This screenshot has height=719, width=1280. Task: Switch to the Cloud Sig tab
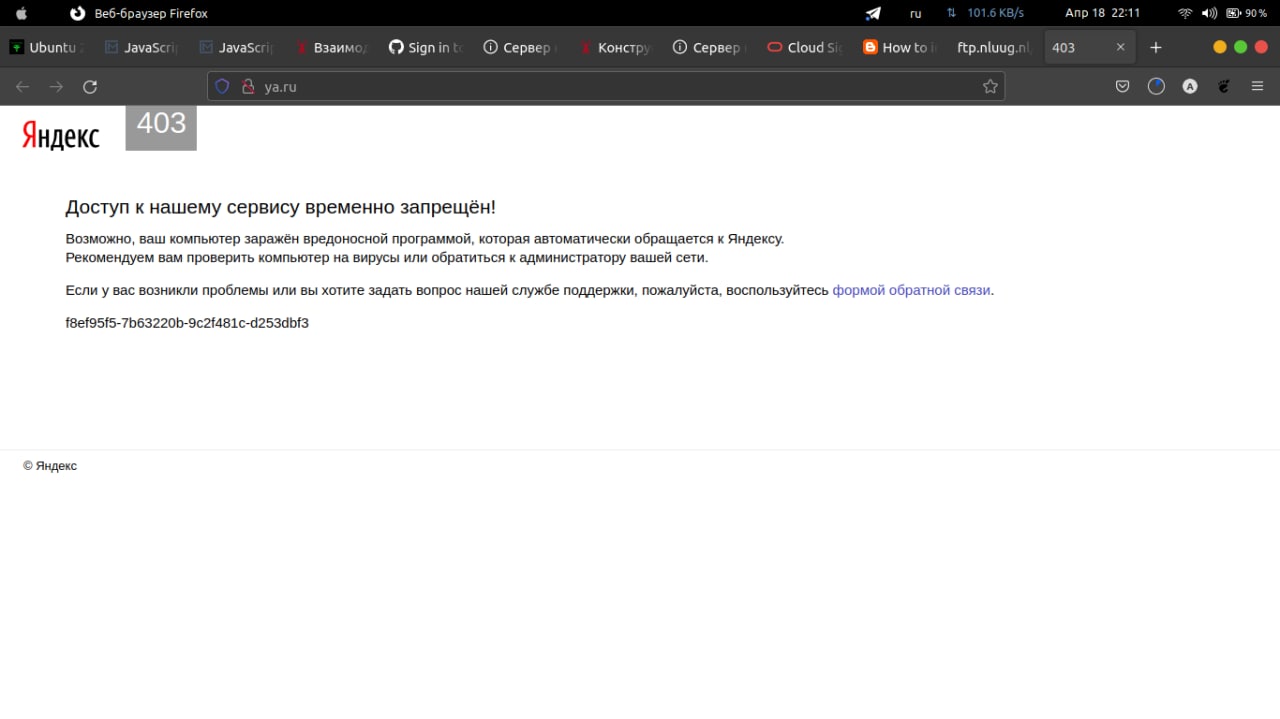click(804, 47)
